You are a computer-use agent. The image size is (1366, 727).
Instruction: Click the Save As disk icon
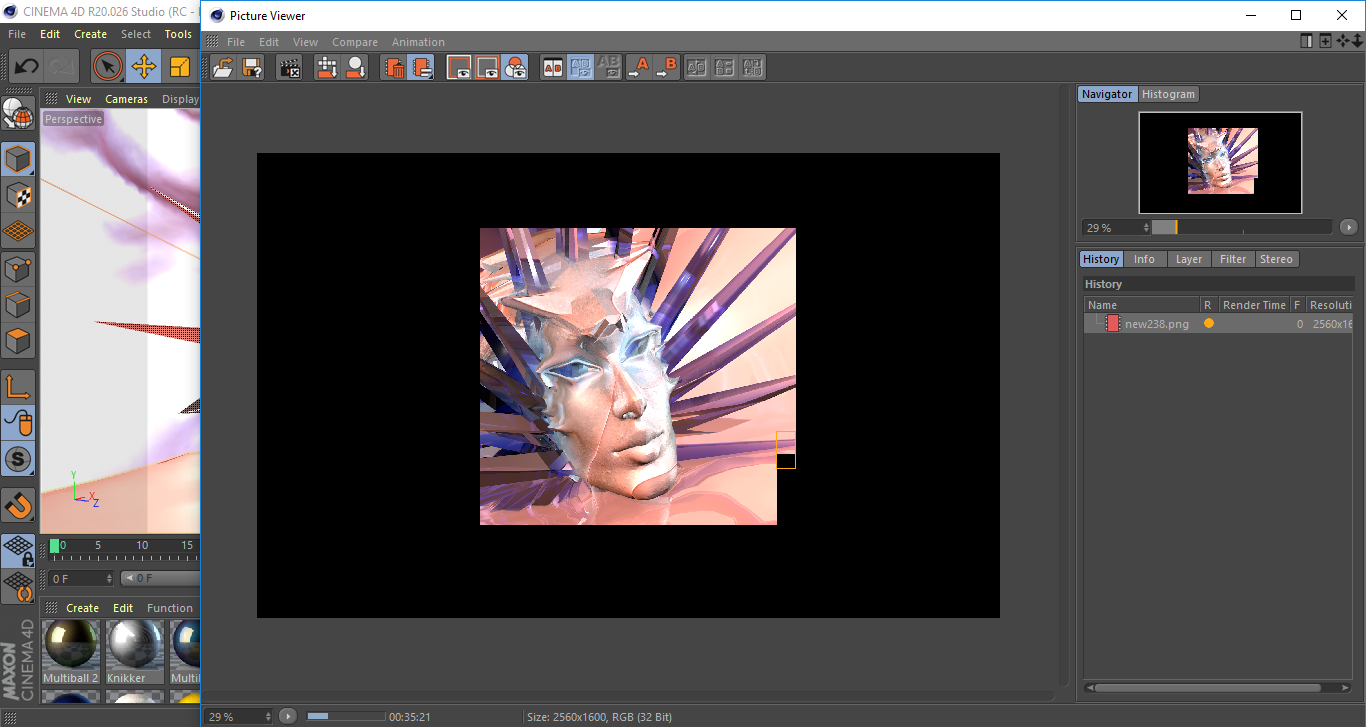point(252,67)
